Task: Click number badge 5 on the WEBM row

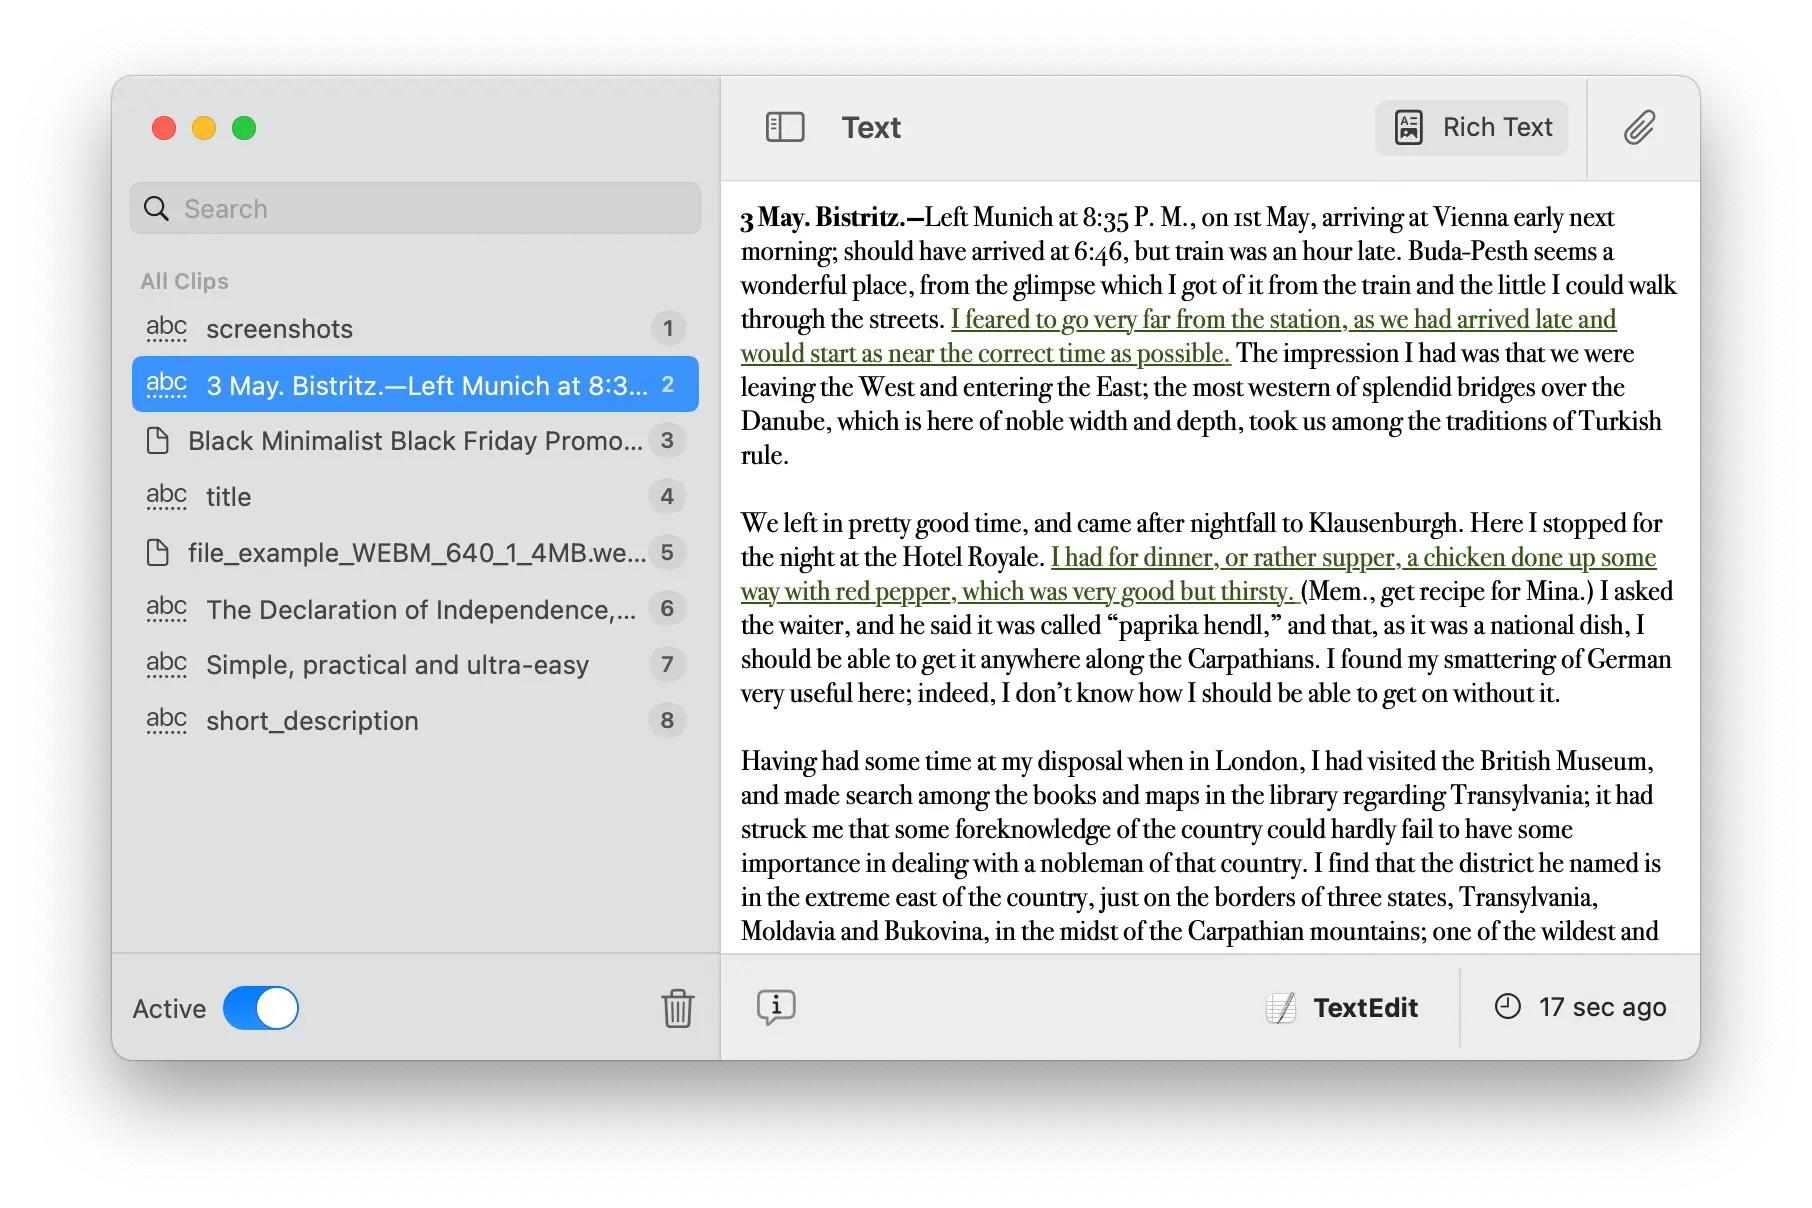Action: tap(668, 552)
